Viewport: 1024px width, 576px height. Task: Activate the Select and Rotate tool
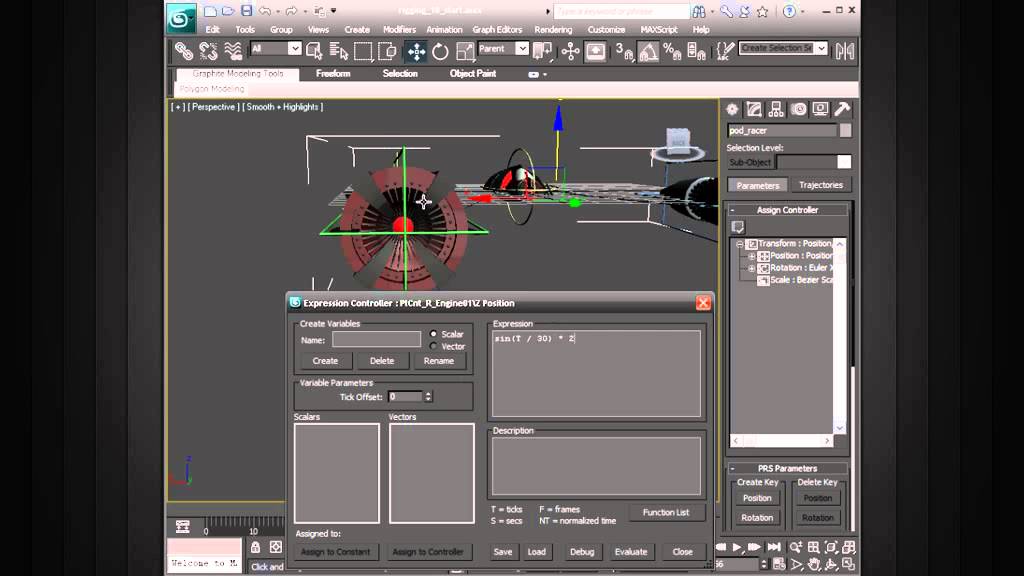(x=440, y=50)
